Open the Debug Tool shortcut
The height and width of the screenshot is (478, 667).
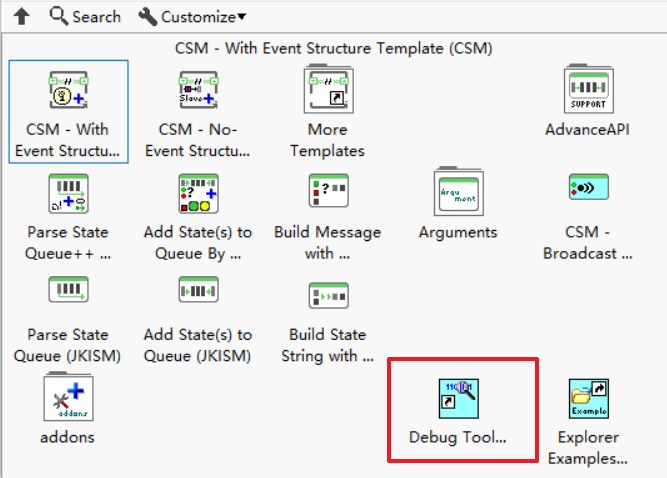click(459, 398)
